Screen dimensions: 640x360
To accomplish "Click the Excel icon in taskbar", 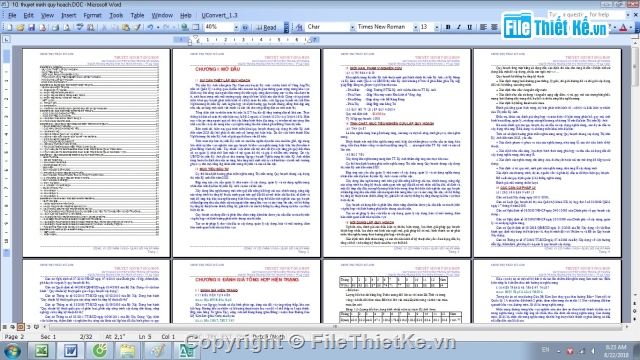I will click(x=41, y=350).
